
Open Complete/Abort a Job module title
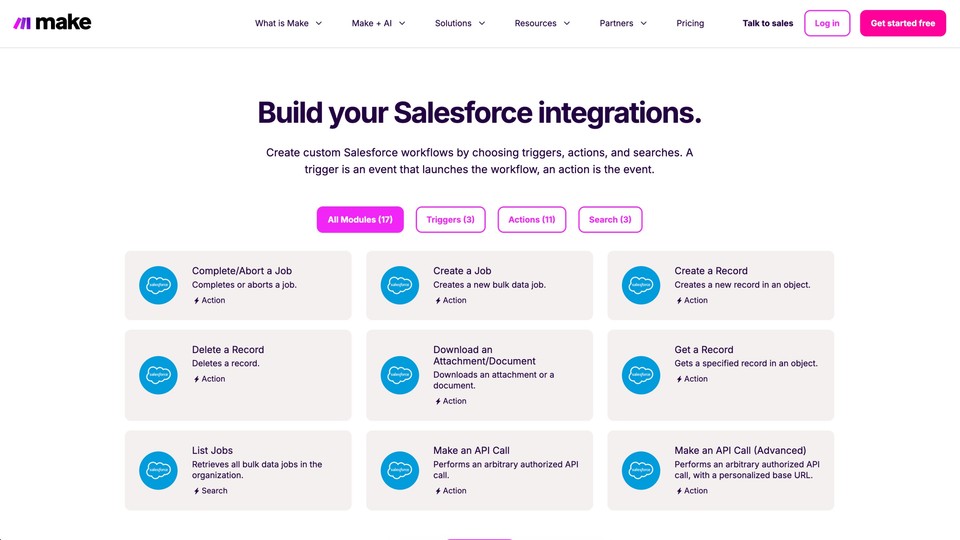coord(242,271)
